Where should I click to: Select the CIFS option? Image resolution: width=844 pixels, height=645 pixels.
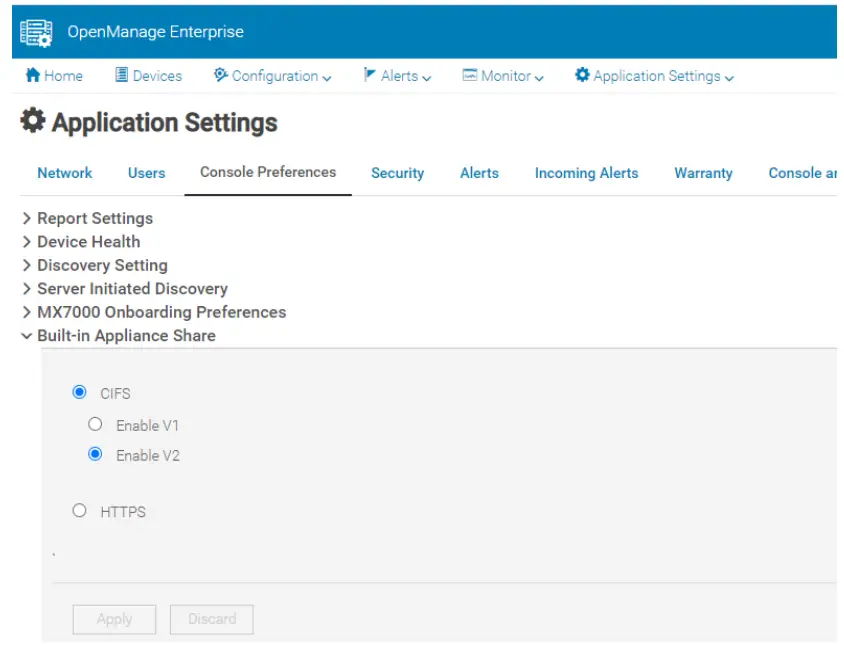[x=80, y=393]
